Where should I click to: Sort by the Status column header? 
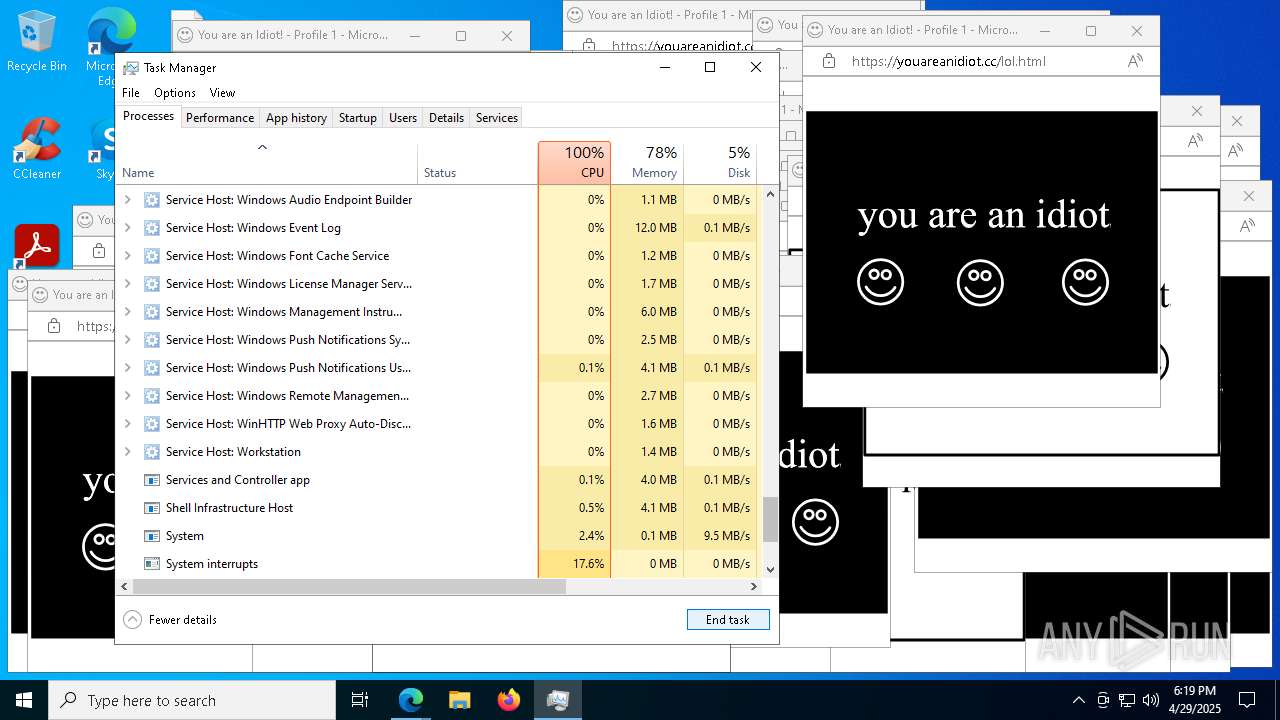[x=477, y=162]
